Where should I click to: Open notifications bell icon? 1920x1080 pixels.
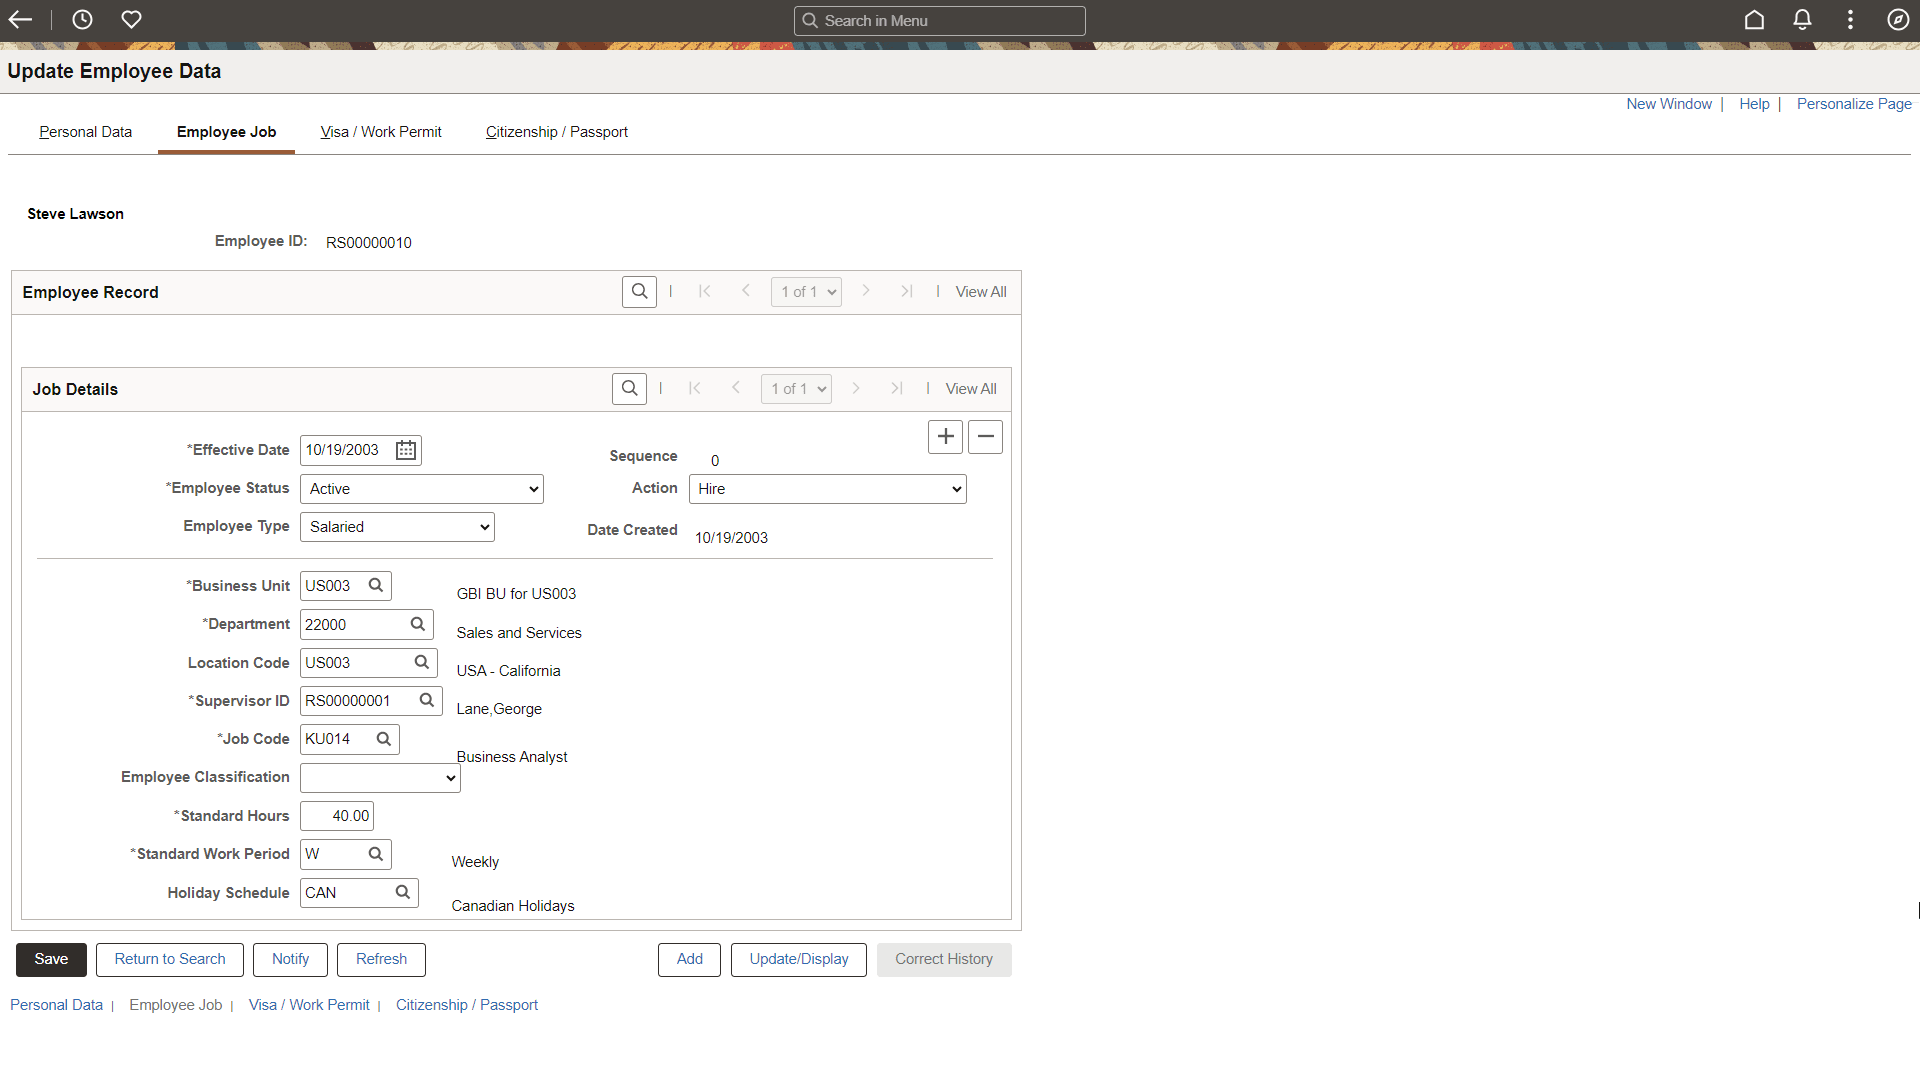click(x=1802, y=19)
